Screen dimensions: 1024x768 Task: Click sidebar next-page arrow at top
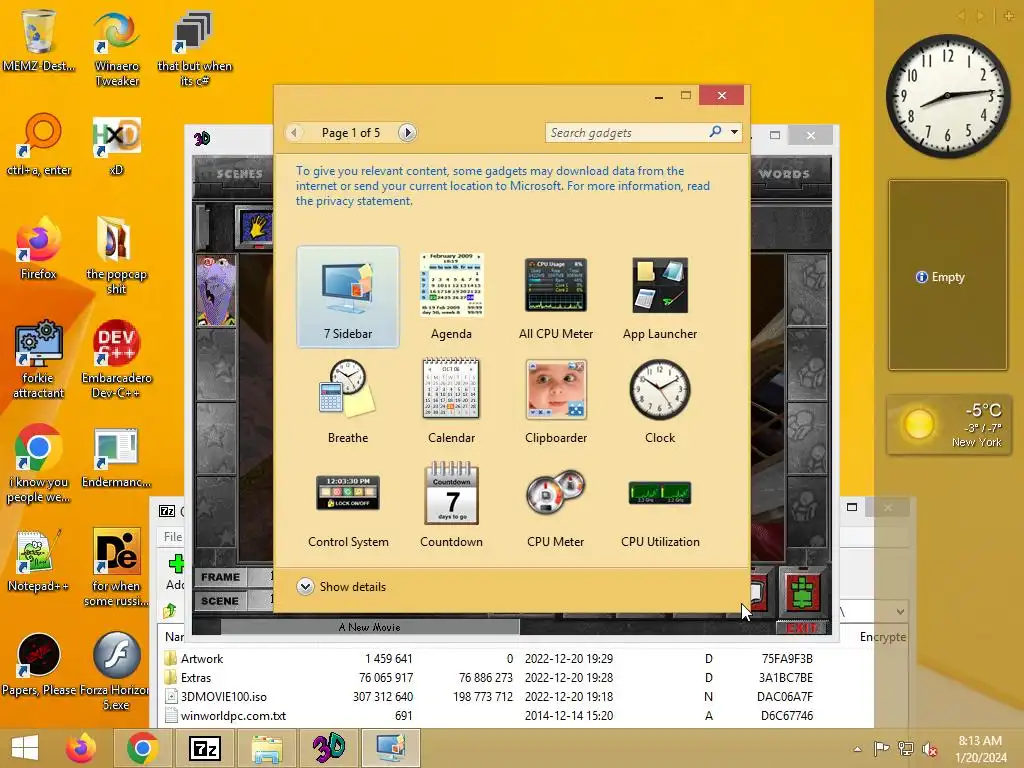(980, 16)
